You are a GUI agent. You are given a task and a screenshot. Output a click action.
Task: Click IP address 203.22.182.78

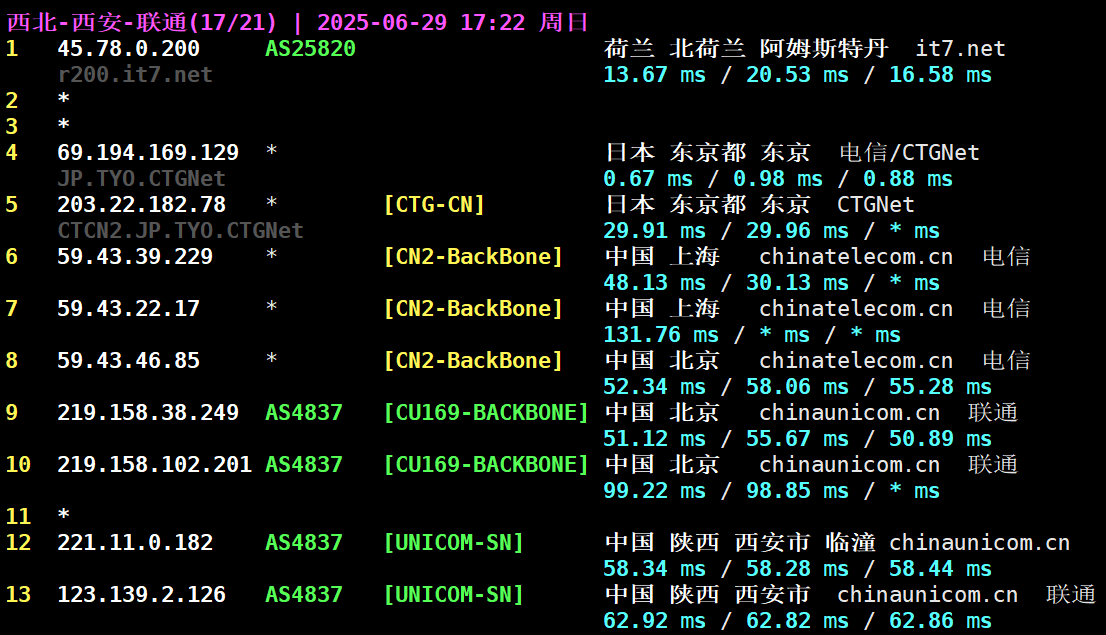141,205
